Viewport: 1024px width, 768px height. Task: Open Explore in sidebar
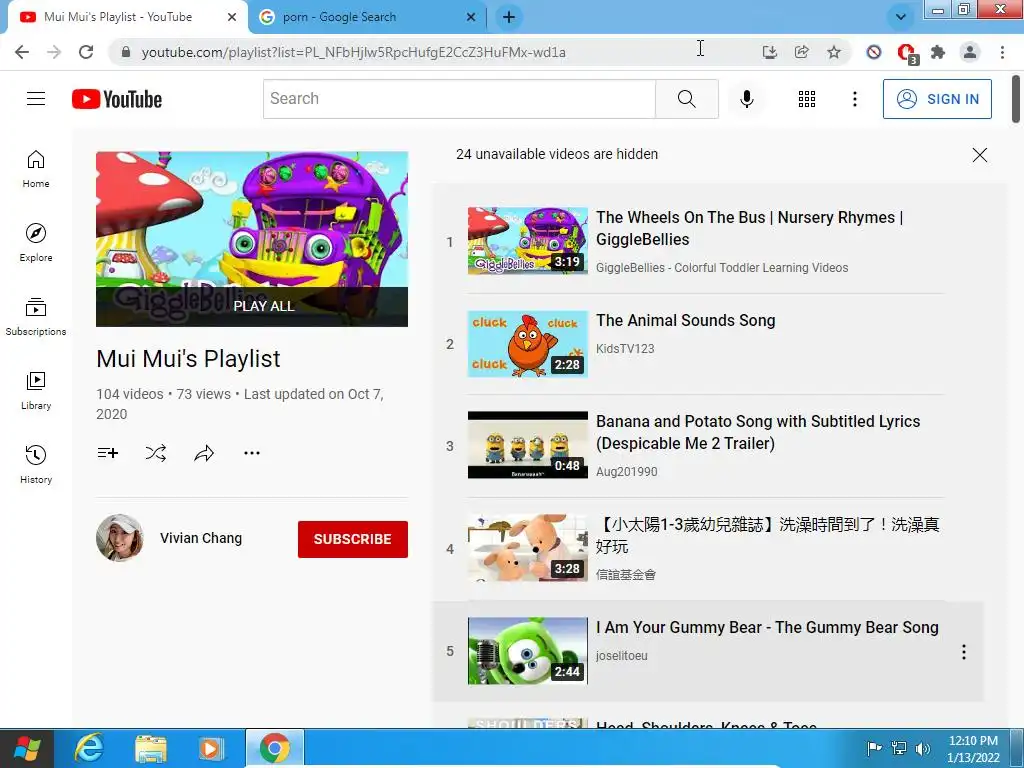pos(36,242)
